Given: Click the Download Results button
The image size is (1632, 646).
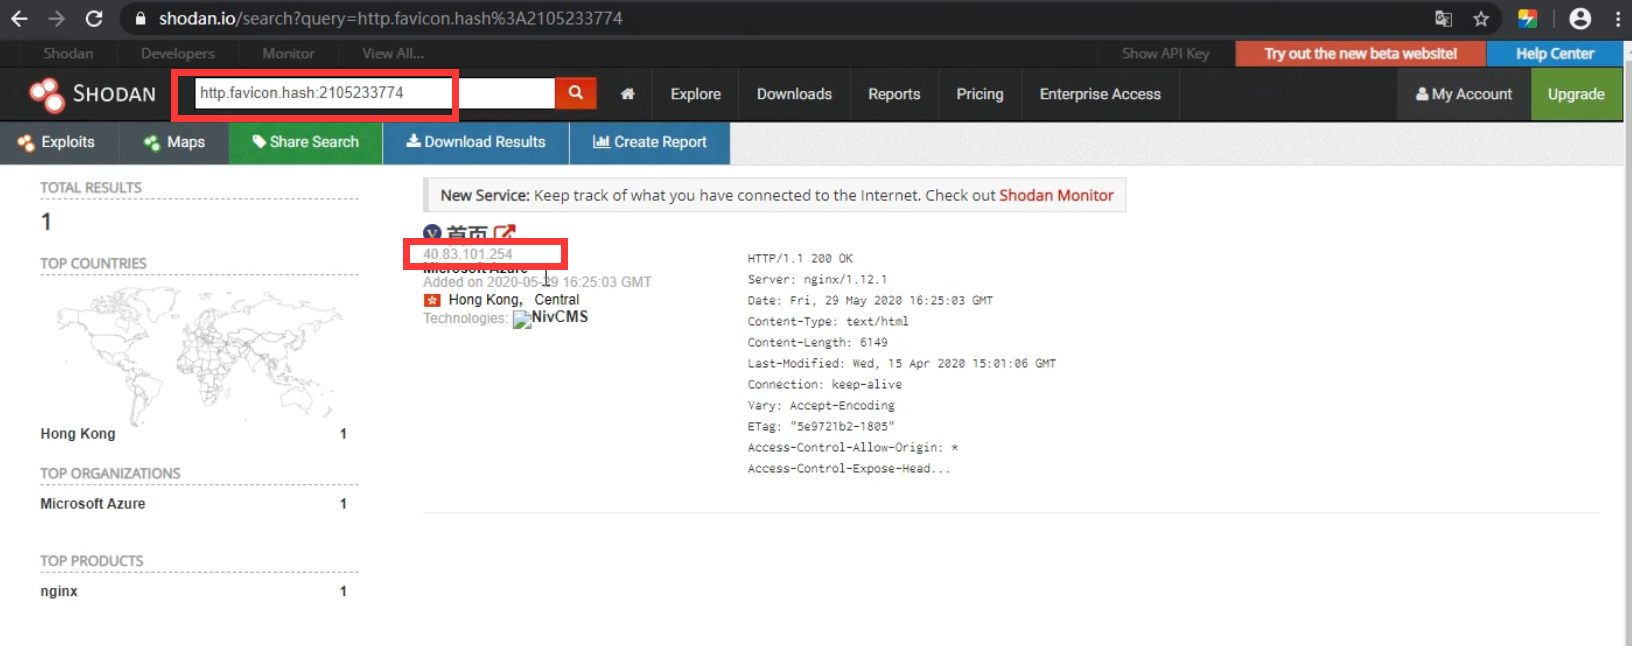Looking at the screenshot, I should tap(476, 142).
